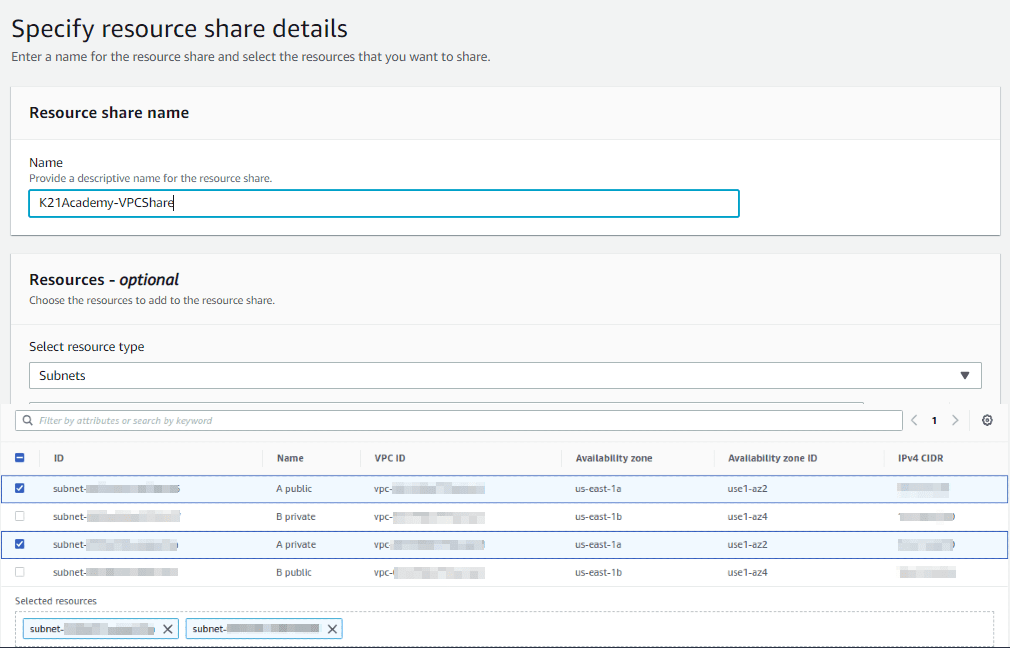Remove the second selected subnet tag
This screenshot has width=1010, height=648.
click(332, 629)
